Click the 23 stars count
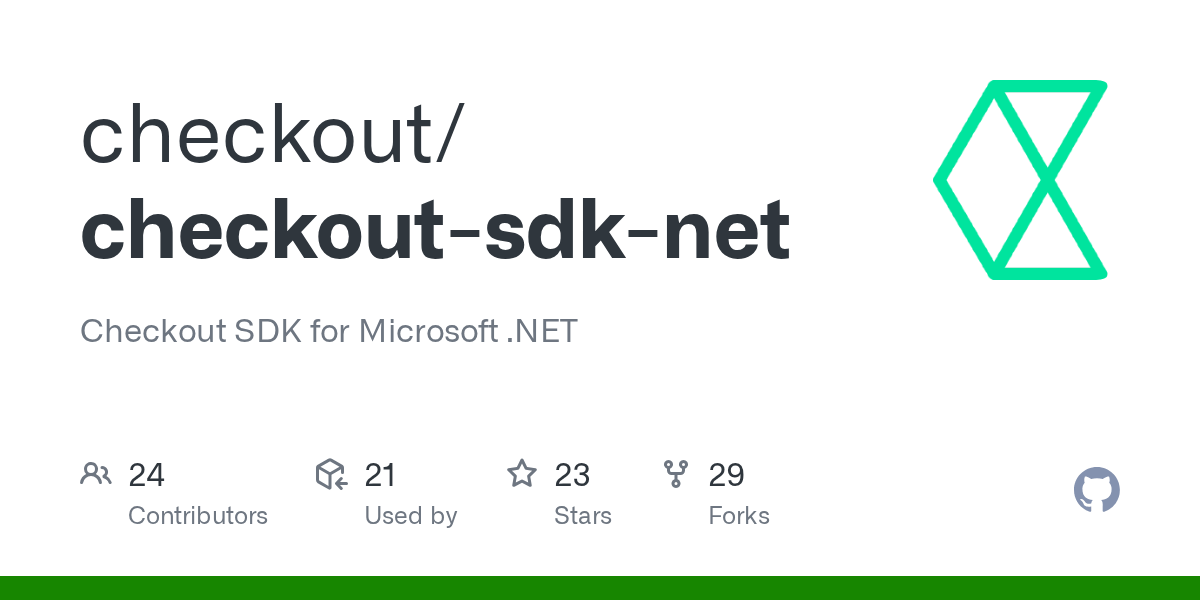This screenshot has height=600, width=1200. coord(572,475)
